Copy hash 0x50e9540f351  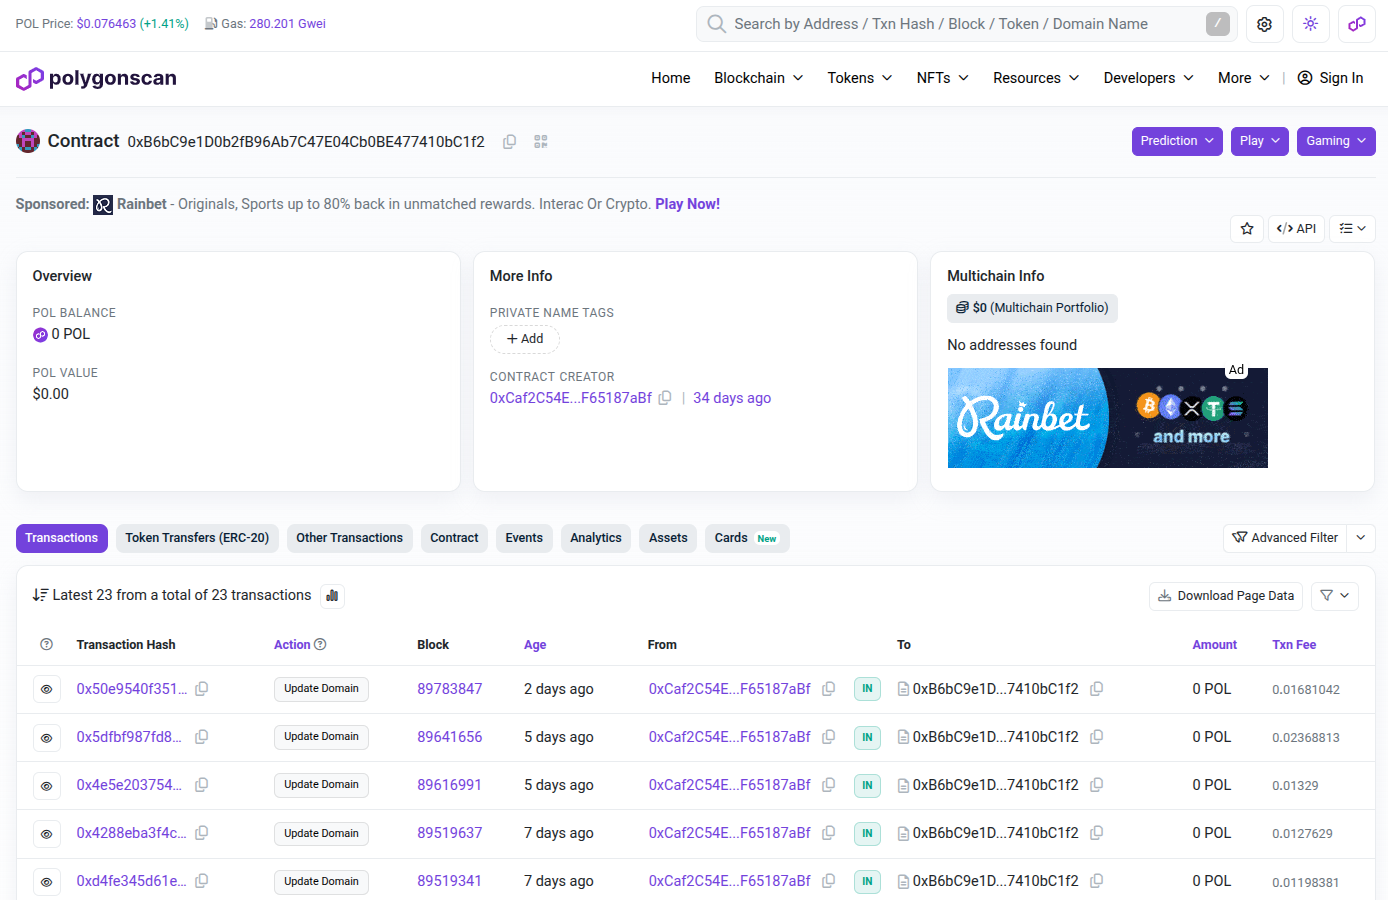coord(202,689)
